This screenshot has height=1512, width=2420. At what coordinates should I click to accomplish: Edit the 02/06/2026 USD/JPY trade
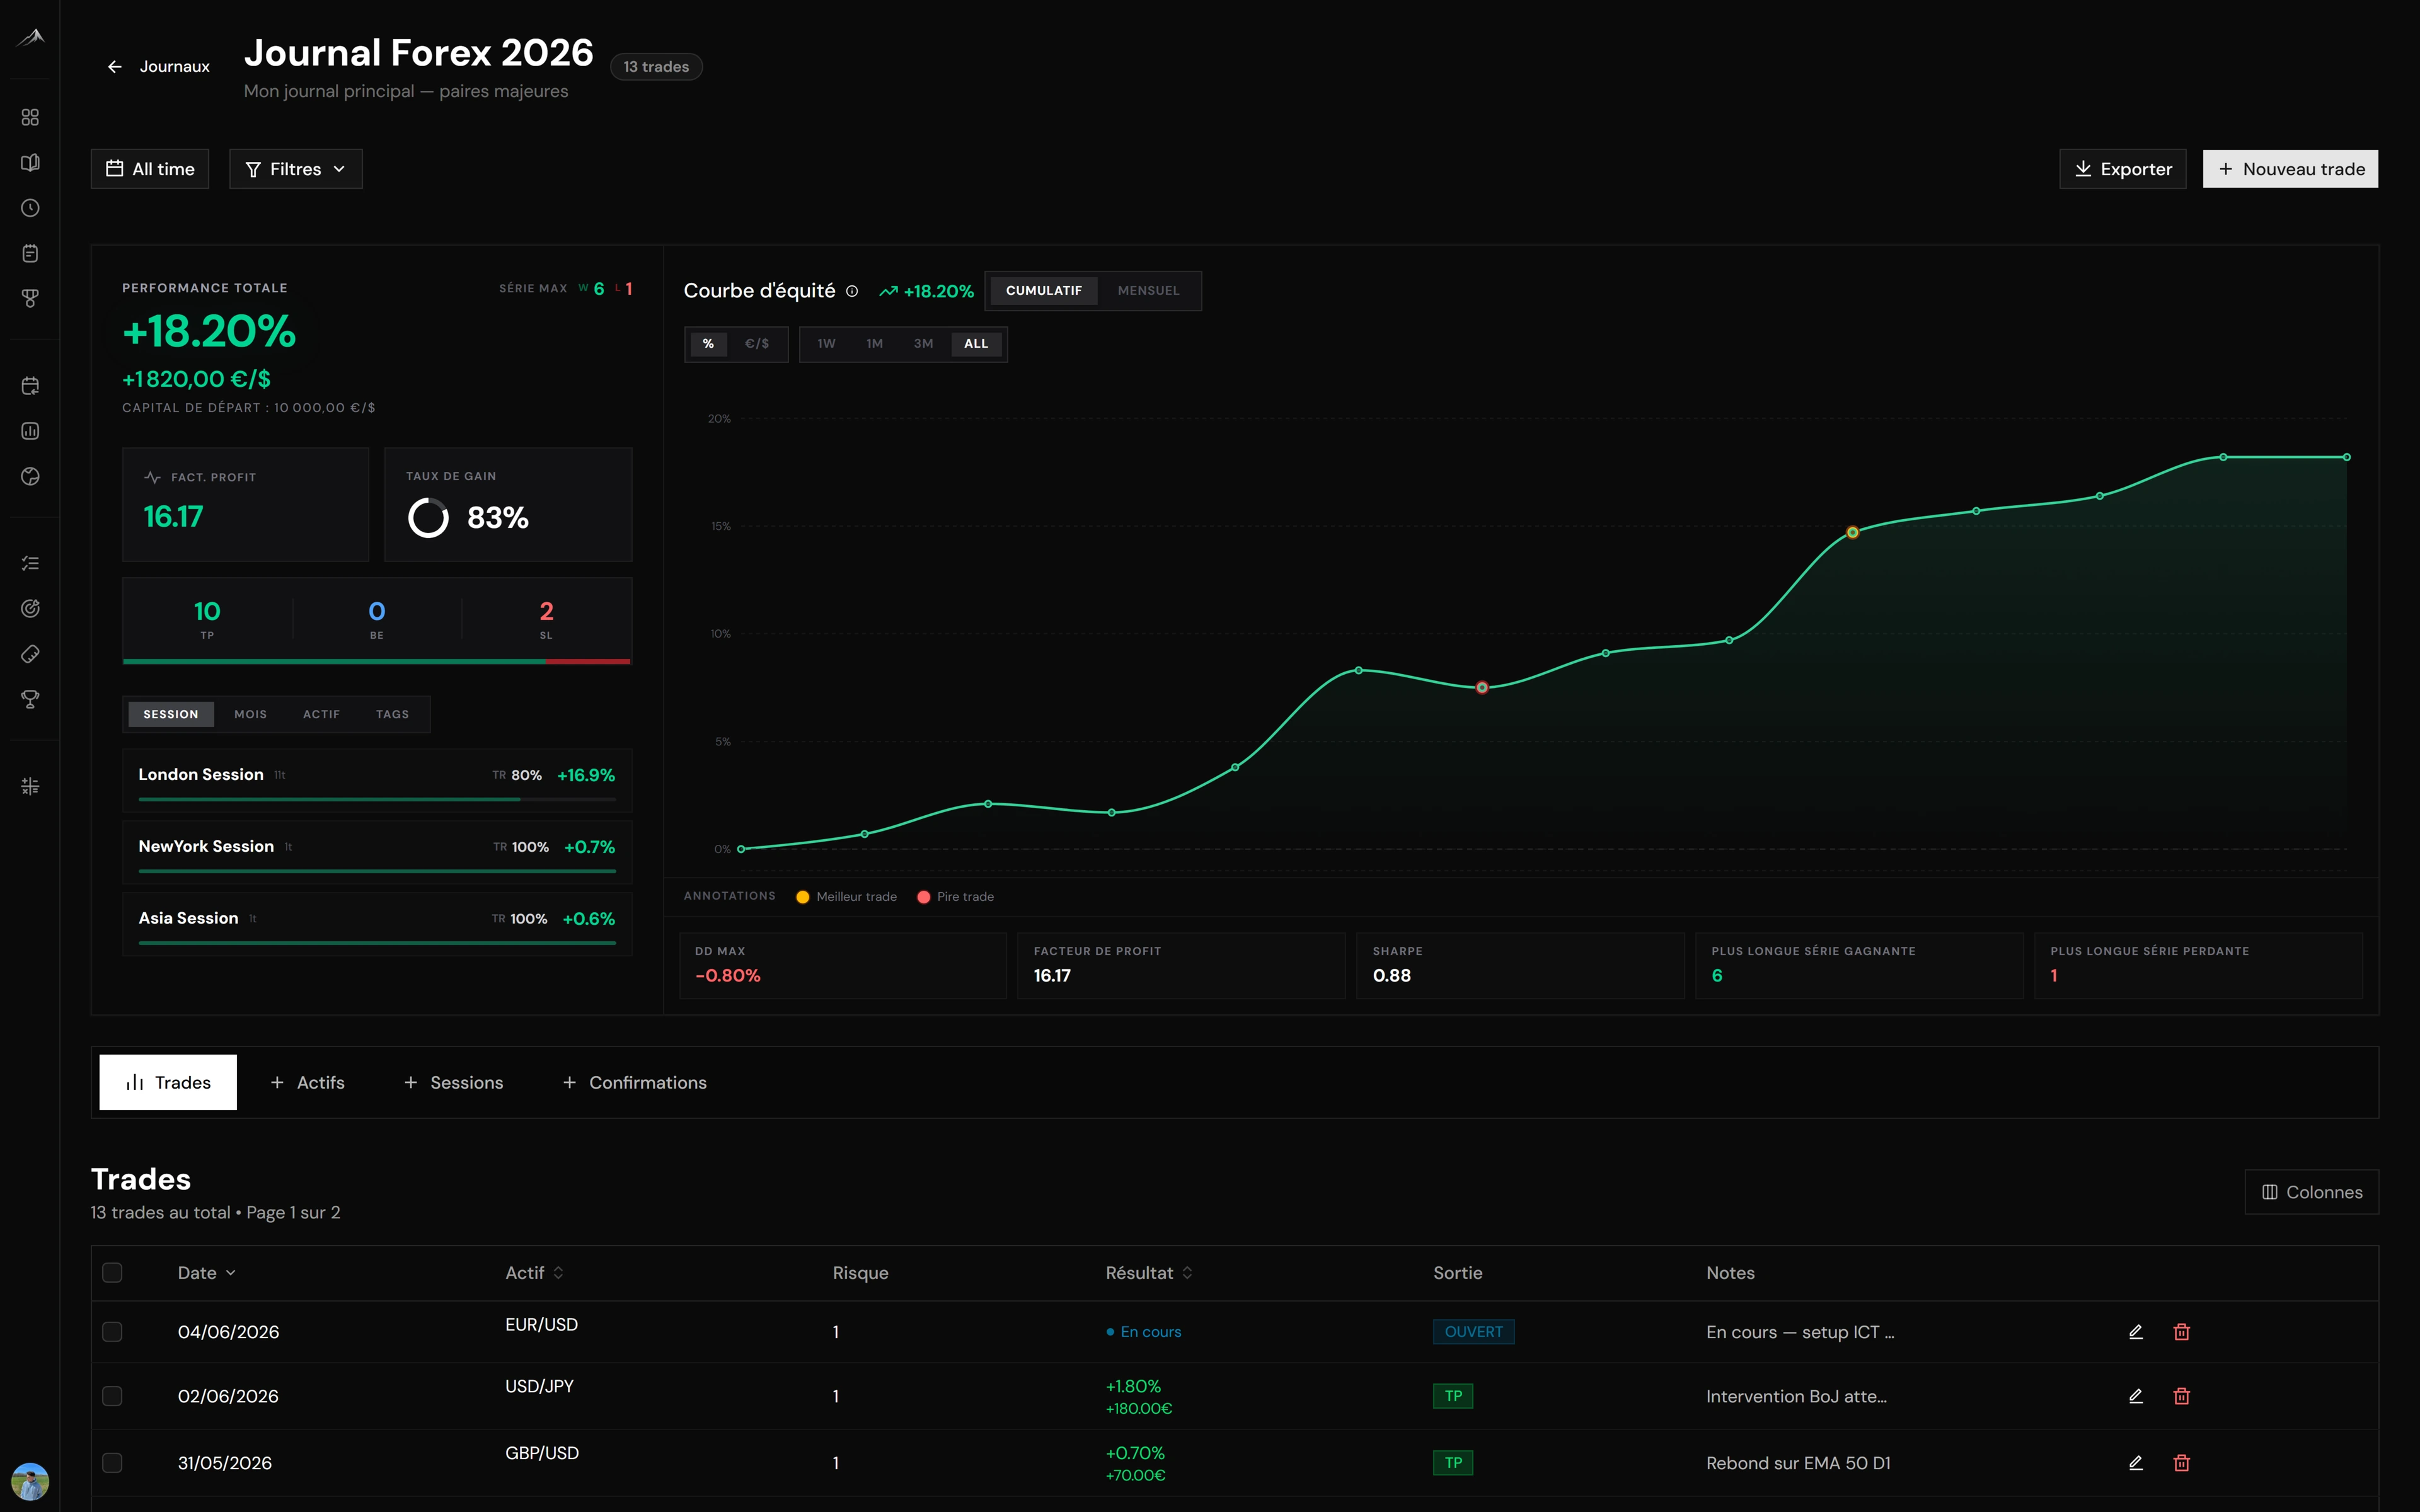2135,1396
